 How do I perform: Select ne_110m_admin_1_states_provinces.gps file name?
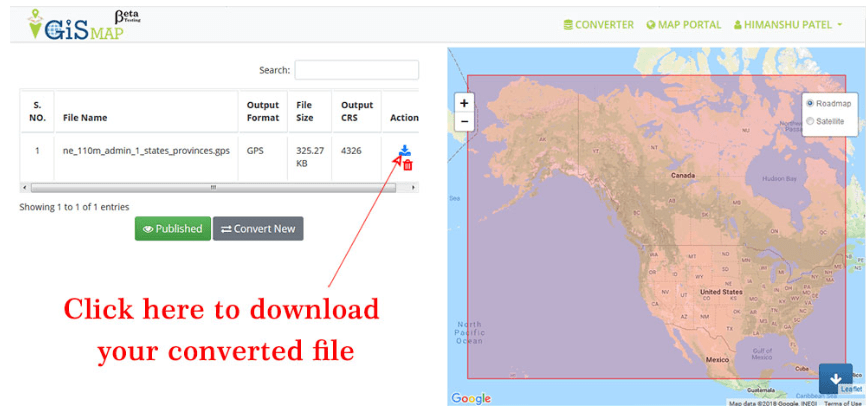pos(146,150)
